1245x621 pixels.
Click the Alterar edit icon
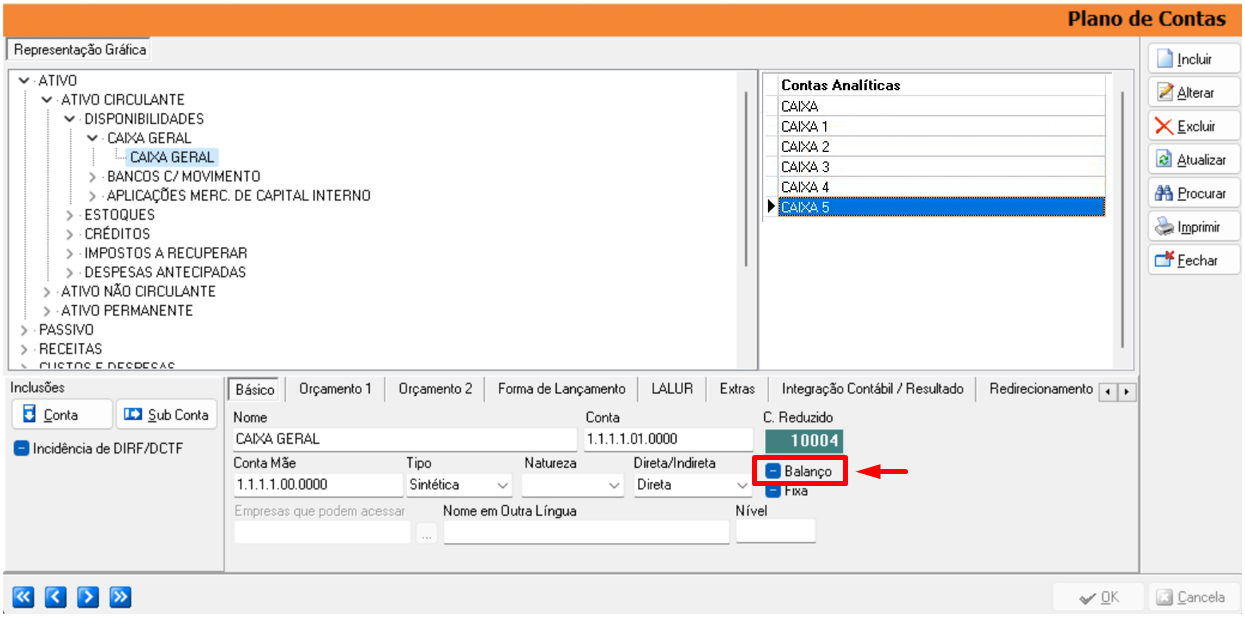point(1164,93)
